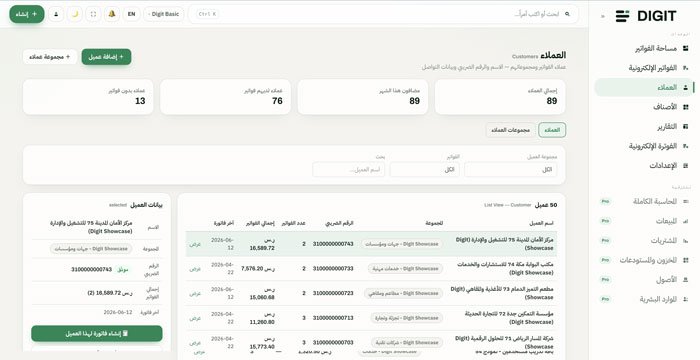Open مجموعة العميل (customer group) filter dropdown

coord(510,170)
